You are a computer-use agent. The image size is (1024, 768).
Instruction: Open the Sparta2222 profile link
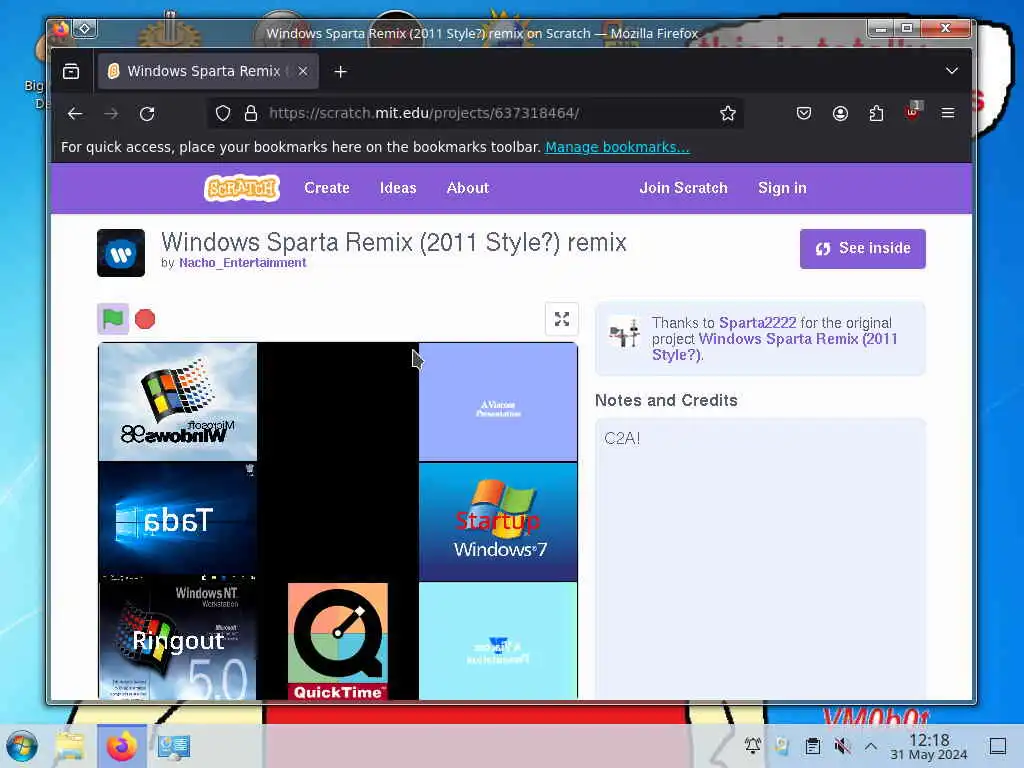point(758,323)
